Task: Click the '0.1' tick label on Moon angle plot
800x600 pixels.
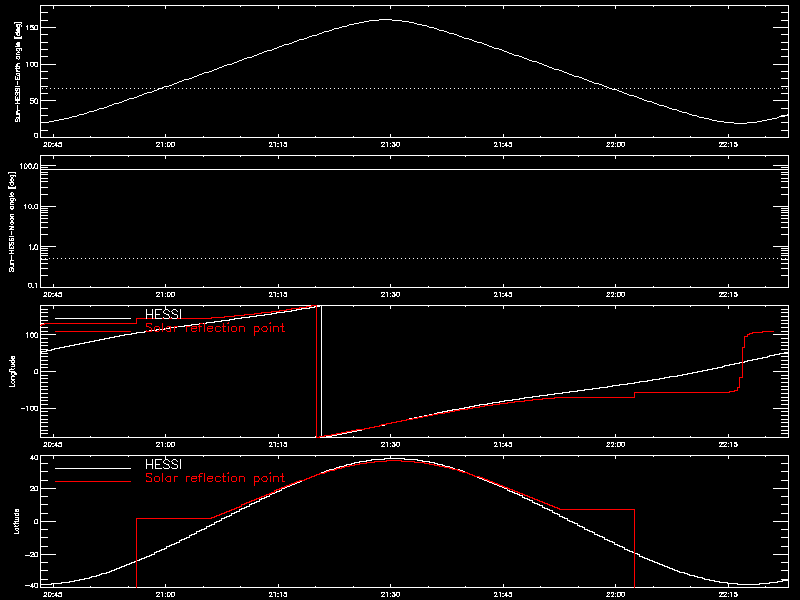Action: [32, 285]
